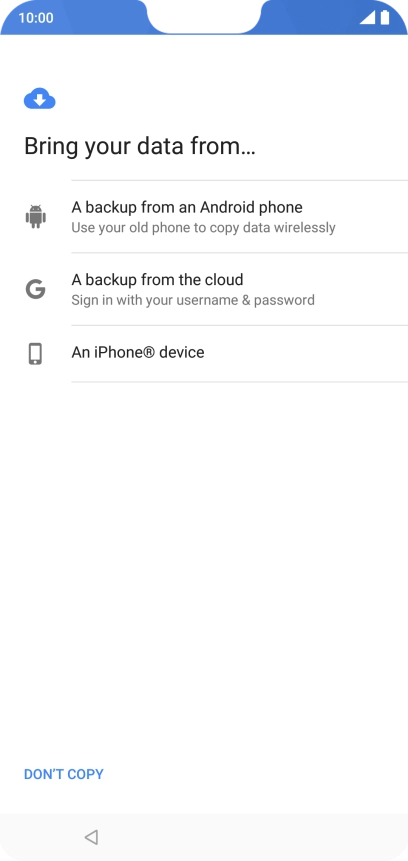408x861 pixels.
Task: Tap the battery status icon
Action: pos(385,18)
